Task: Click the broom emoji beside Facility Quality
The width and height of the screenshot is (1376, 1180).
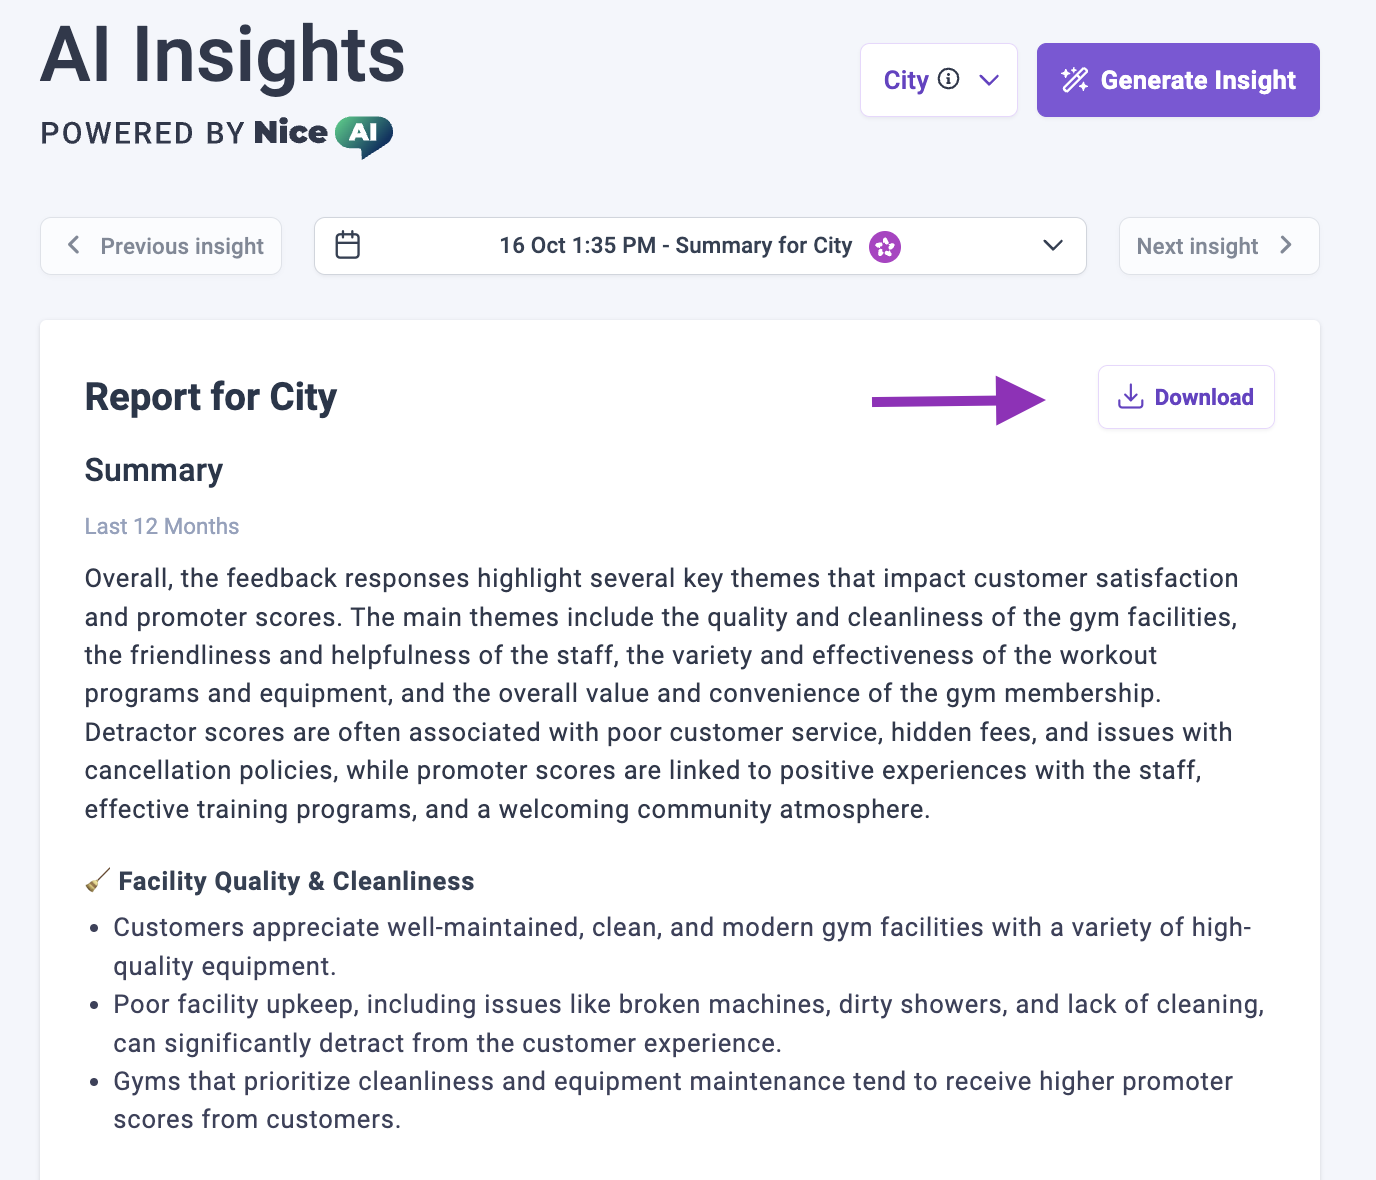Action: 98,880
